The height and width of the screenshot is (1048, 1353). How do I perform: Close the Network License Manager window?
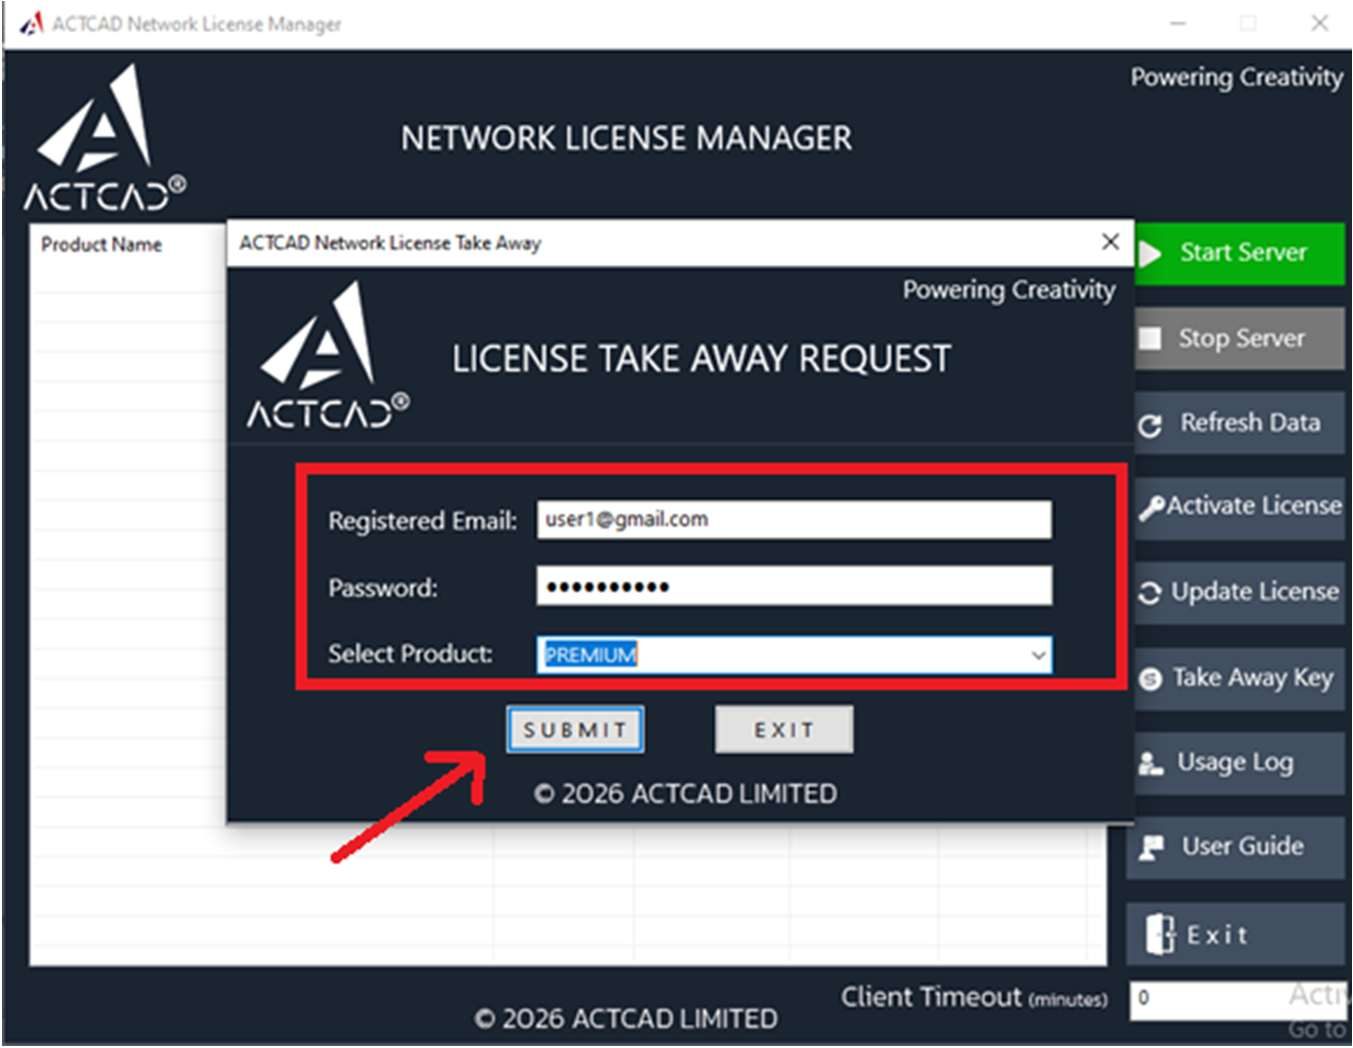coord(1320,23)
